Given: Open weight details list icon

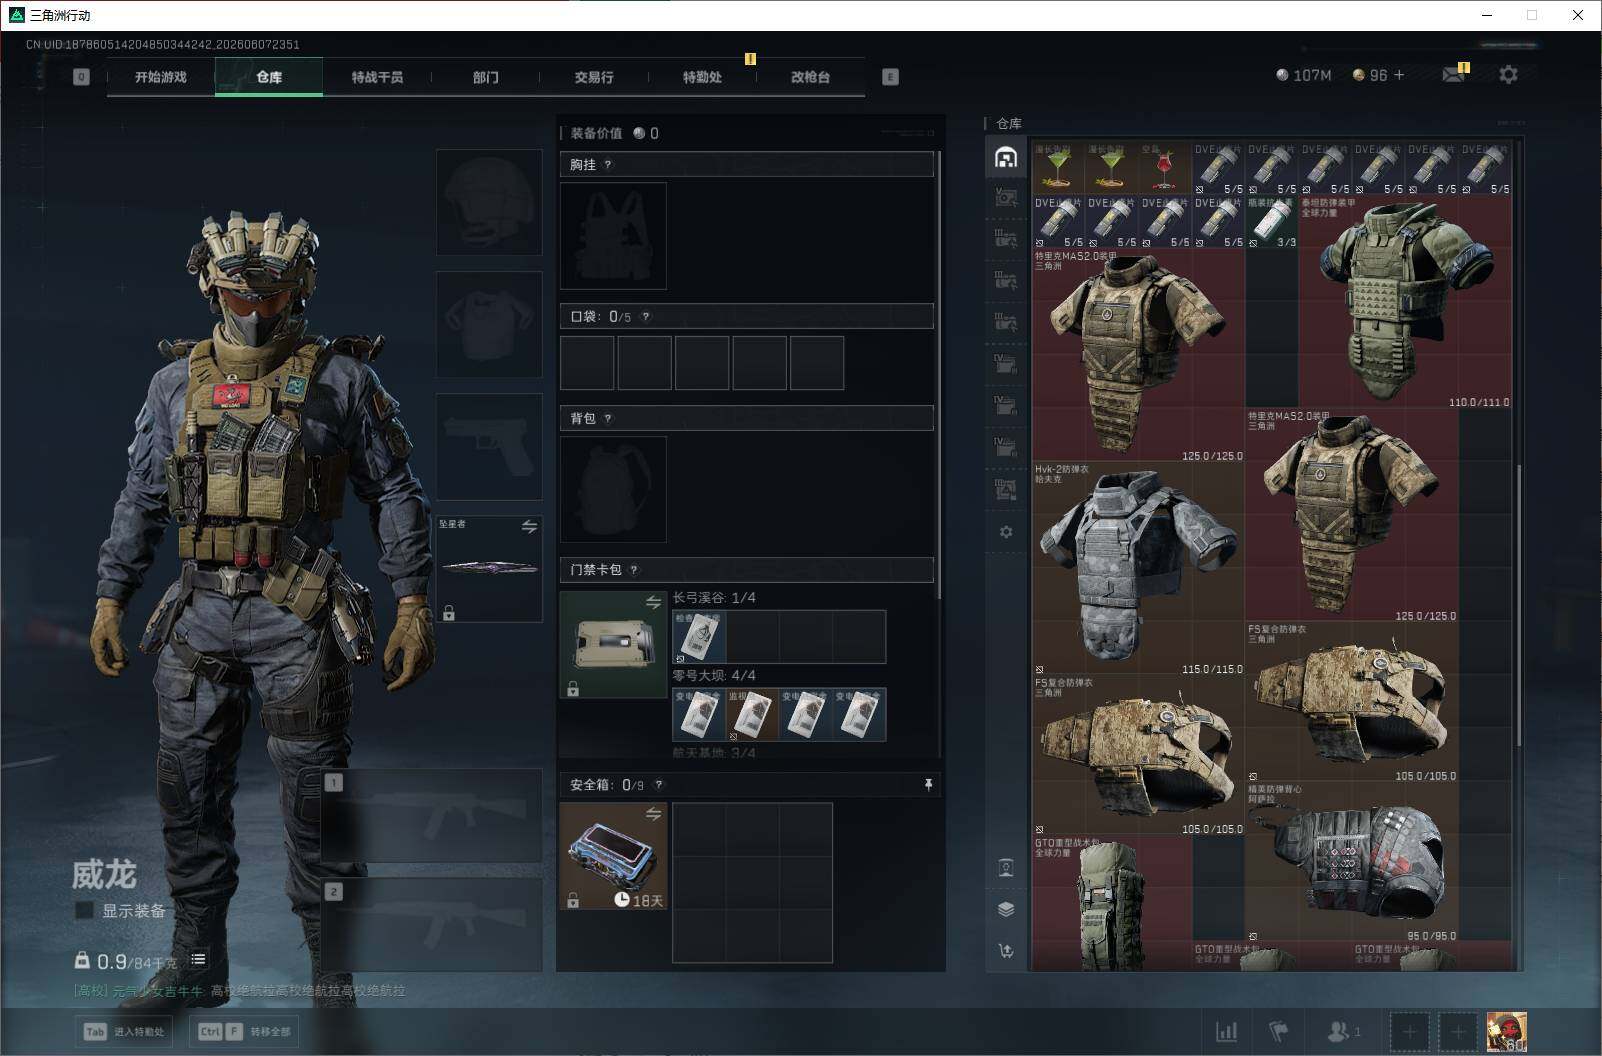Looking at the screenshot, I should coord(198,960).
